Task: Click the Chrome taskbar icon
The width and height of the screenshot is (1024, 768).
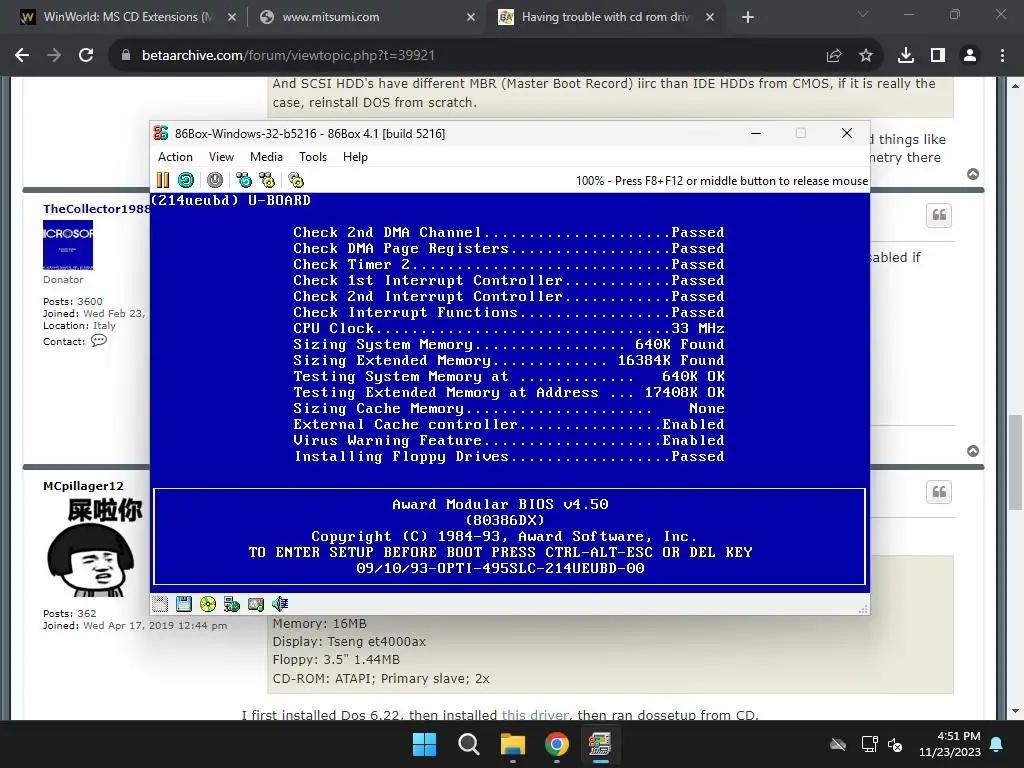Action: (556, 744)
